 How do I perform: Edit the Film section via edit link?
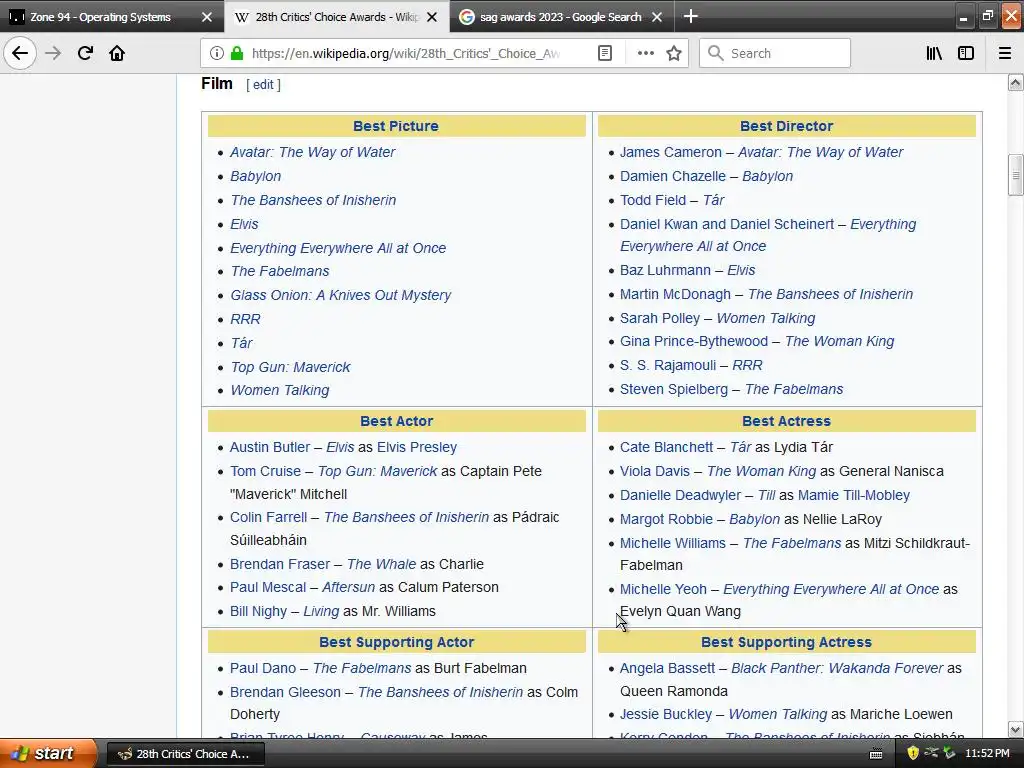[x=263, y=84]
